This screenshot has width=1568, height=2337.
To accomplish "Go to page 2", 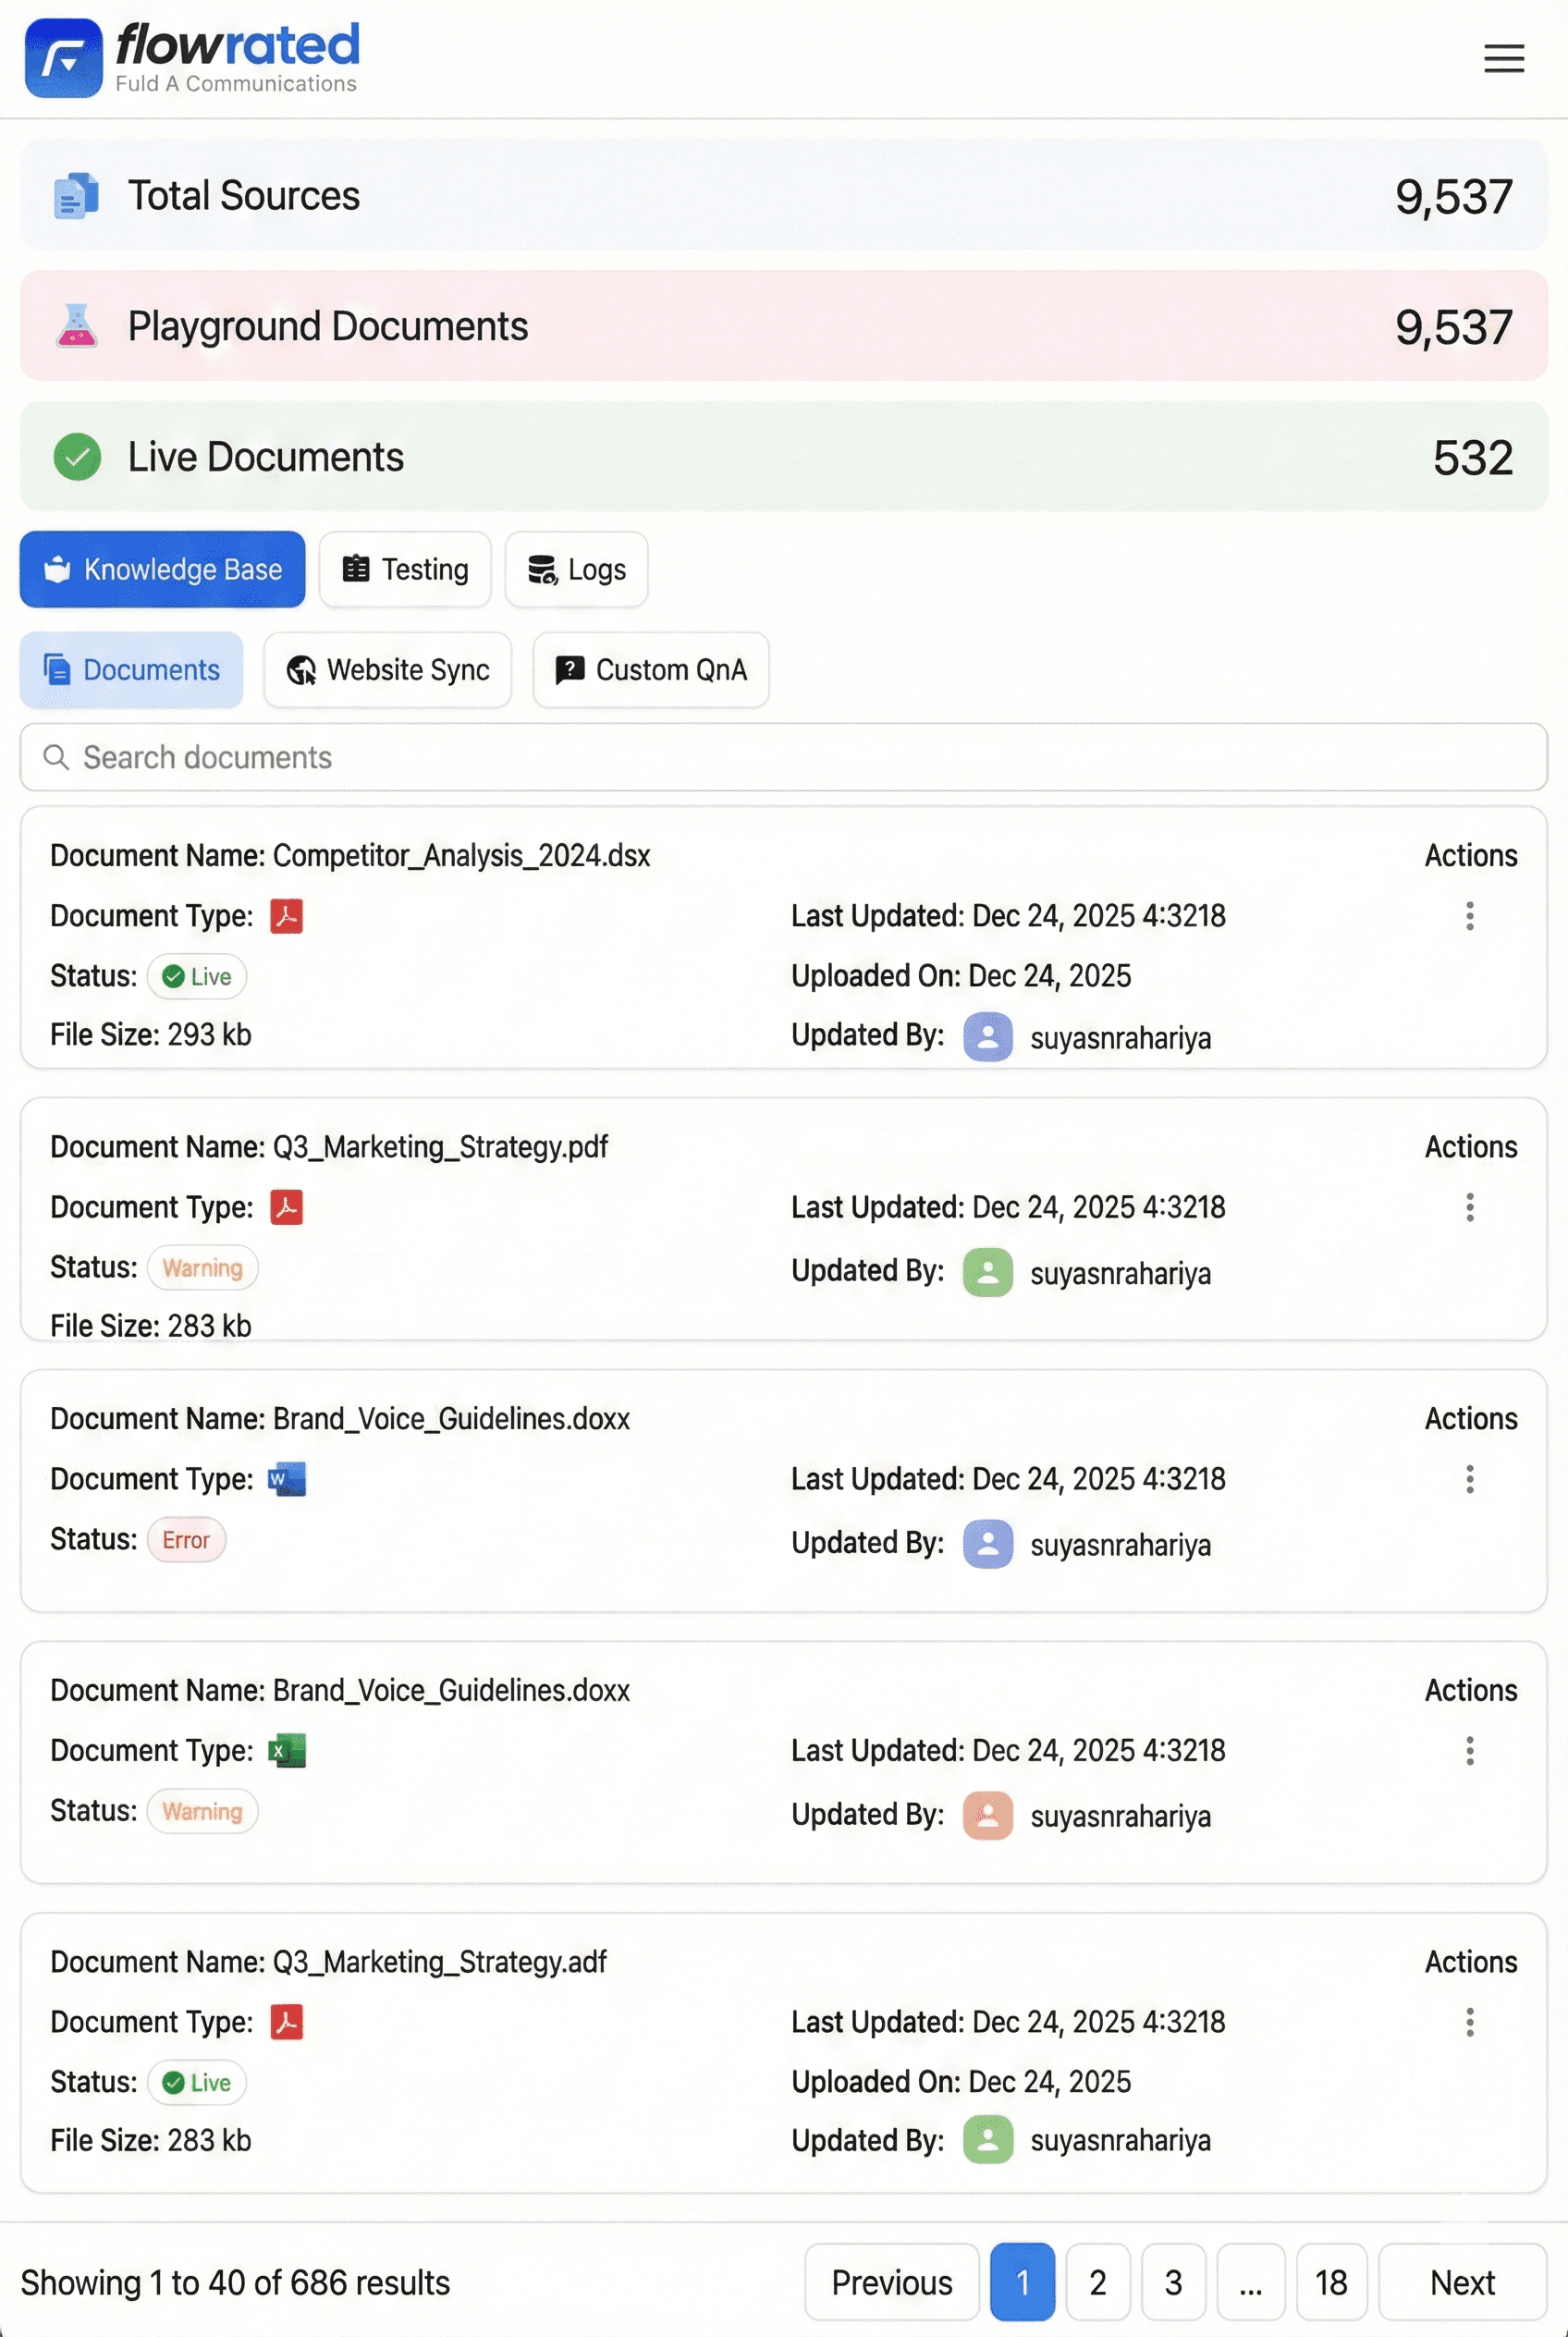I will pyautogui.click(x=1098, y=2282).
